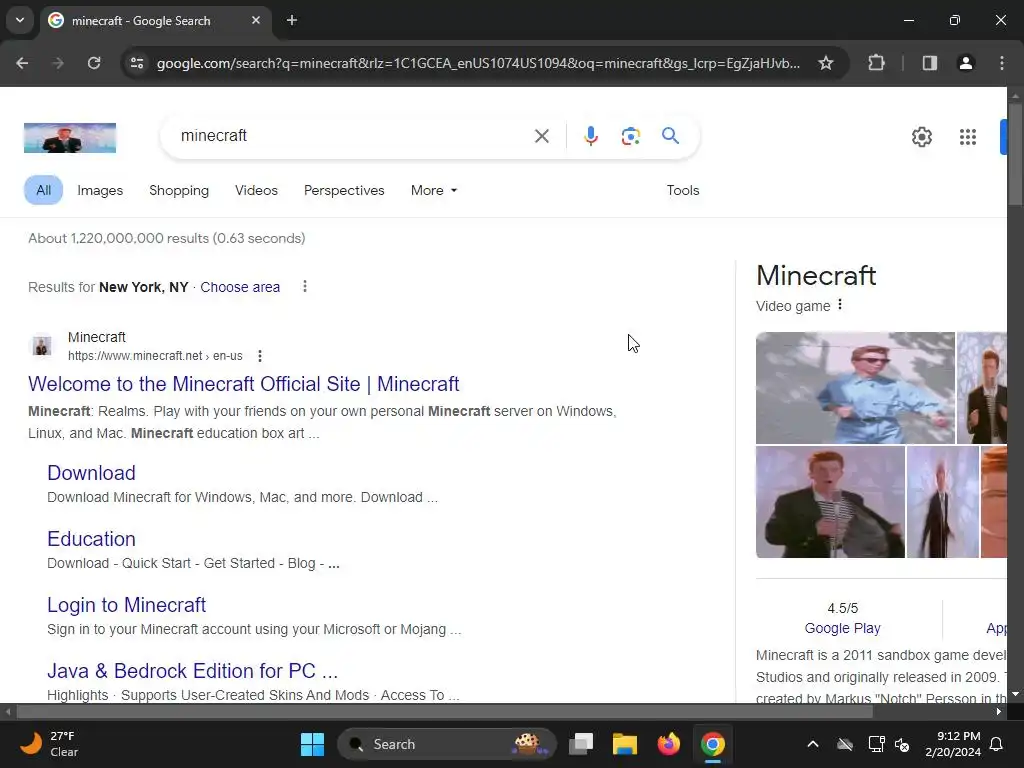1024x768 pixels.
Task: Switch to the Perspectives tab
Action: tap(344, 190)
